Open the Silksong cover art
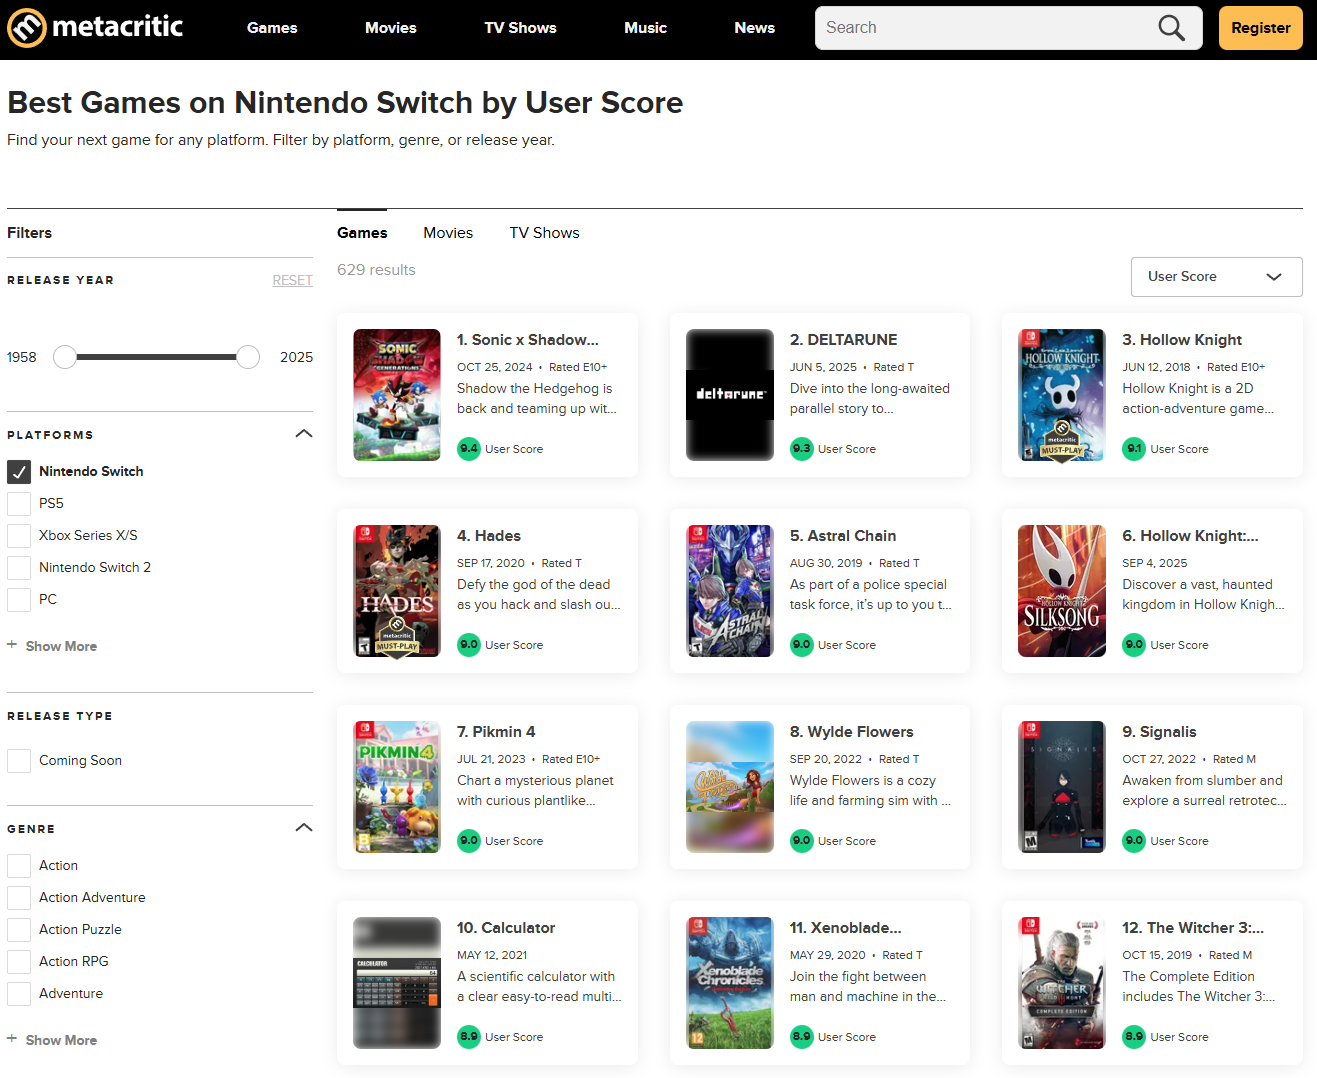This screenshot has height=1078, width=1317. tap(1062, 591)
